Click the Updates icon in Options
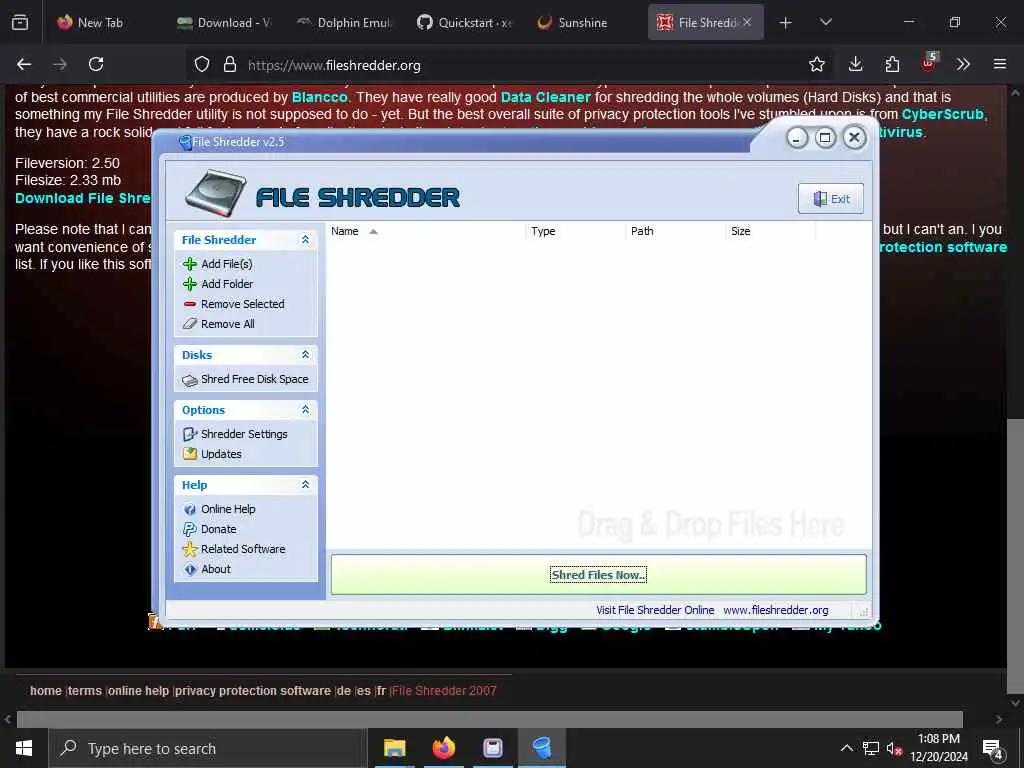 (190, 454)
